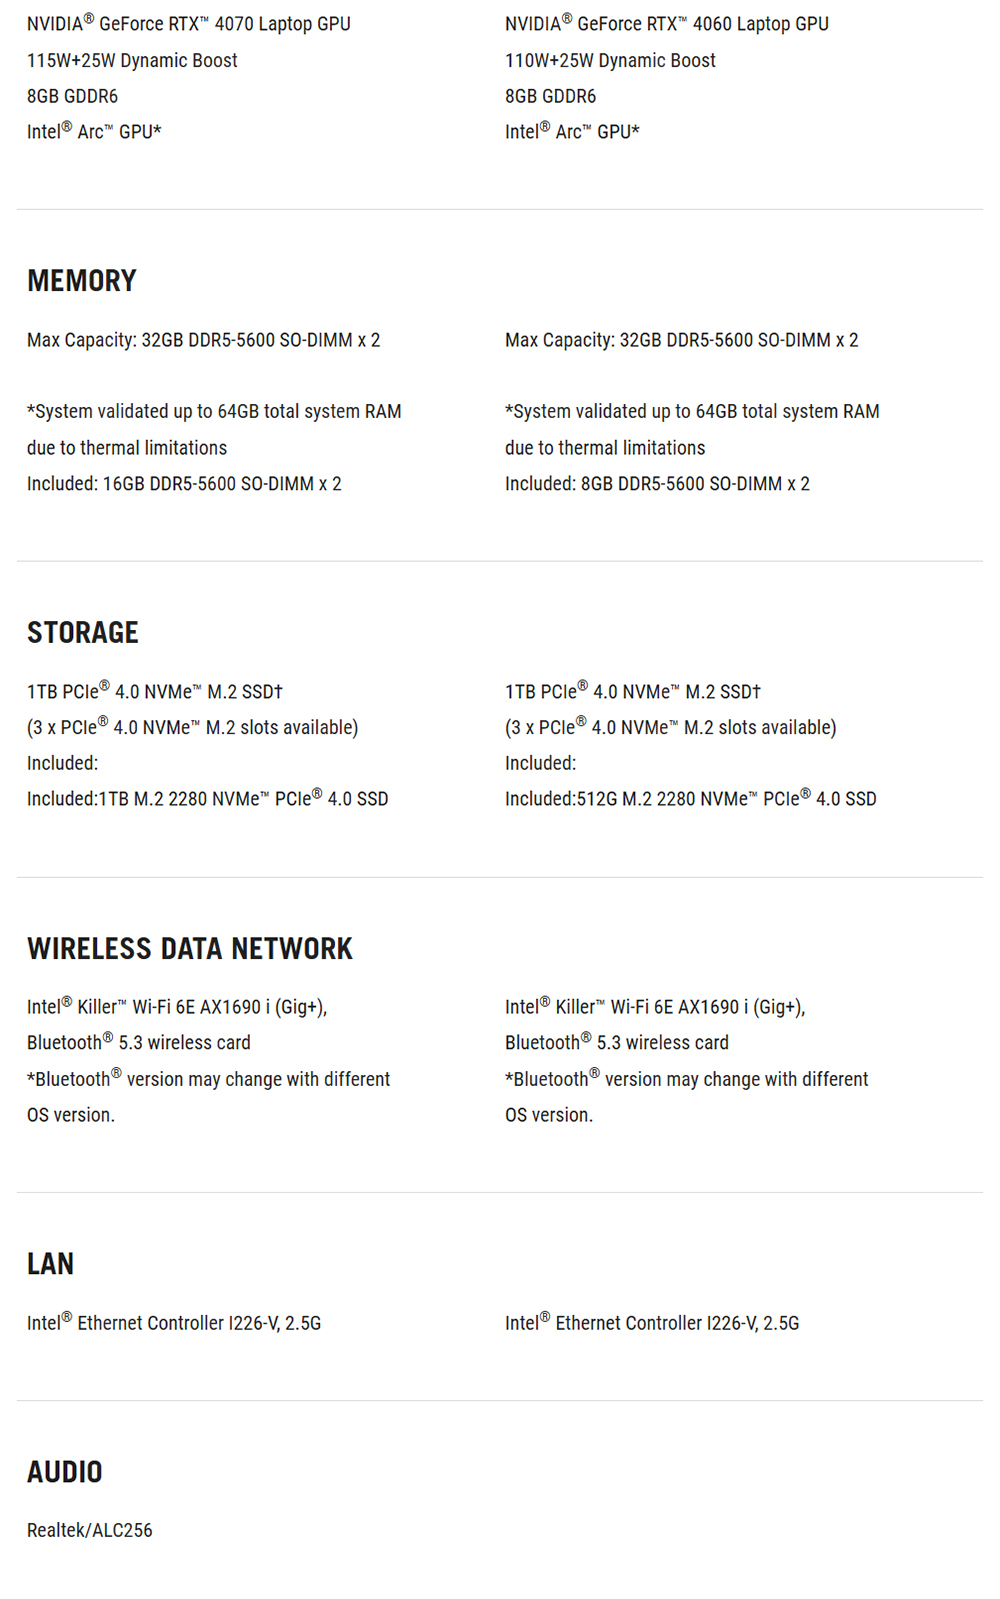Click the right column Intel Ethernet Controller I226-V text
The height and width of the screenshot is (1599, 1000).
click(652, 1323)
